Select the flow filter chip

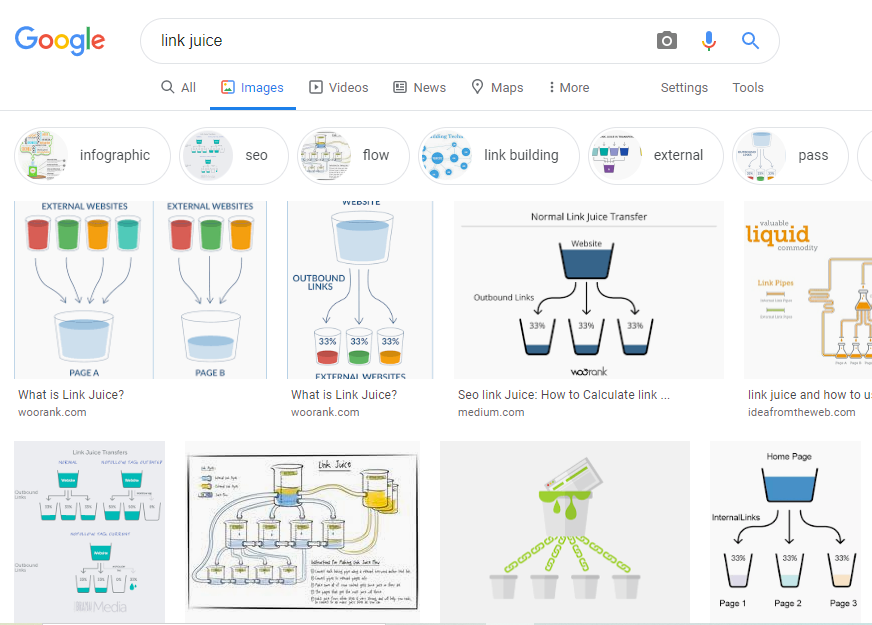(x=353, y=156)
